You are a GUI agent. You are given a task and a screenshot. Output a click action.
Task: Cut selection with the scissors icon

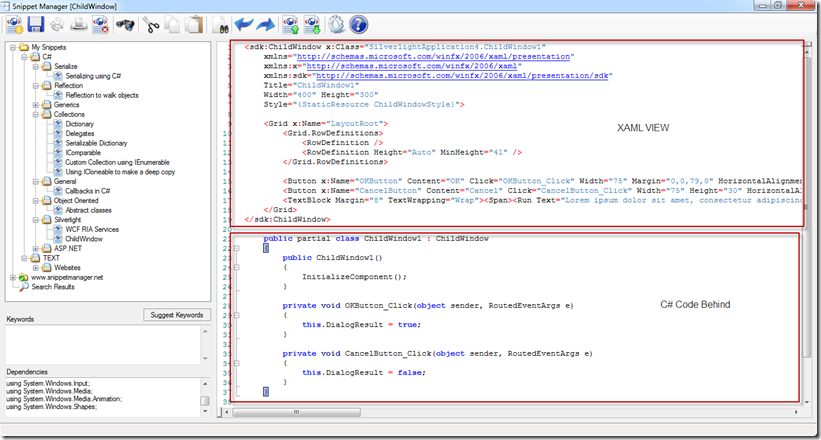coord(151,25)
